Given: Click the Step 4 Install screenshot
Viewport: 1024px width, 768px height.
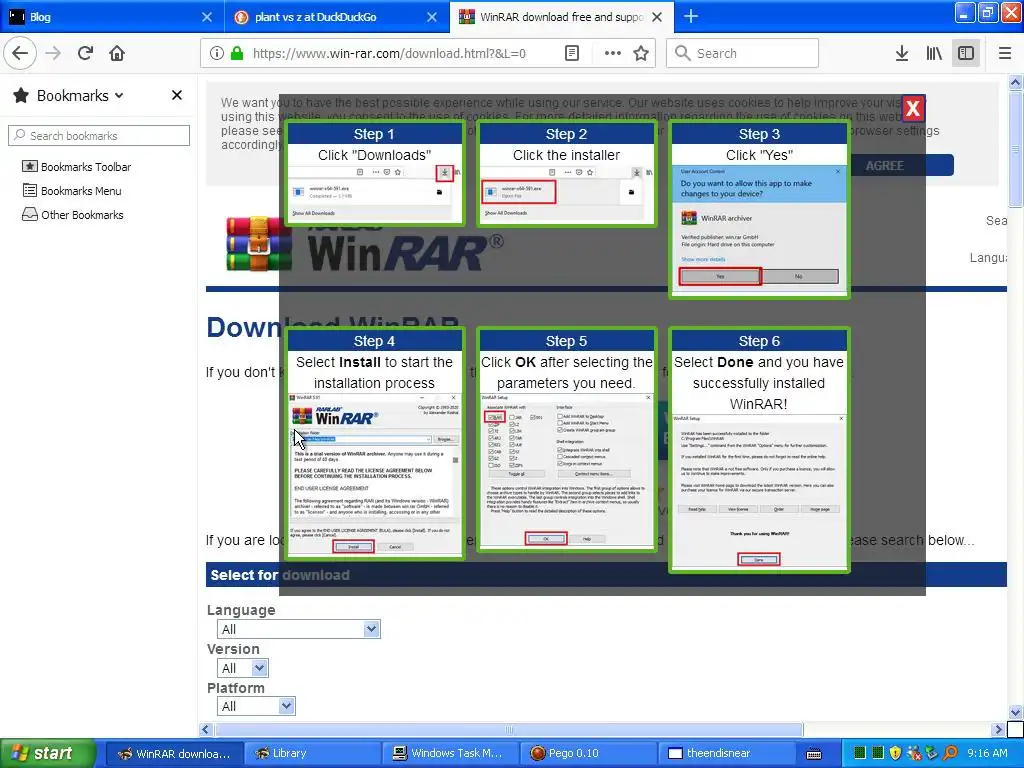Looking at the screenshot, I should coord(375,444).
